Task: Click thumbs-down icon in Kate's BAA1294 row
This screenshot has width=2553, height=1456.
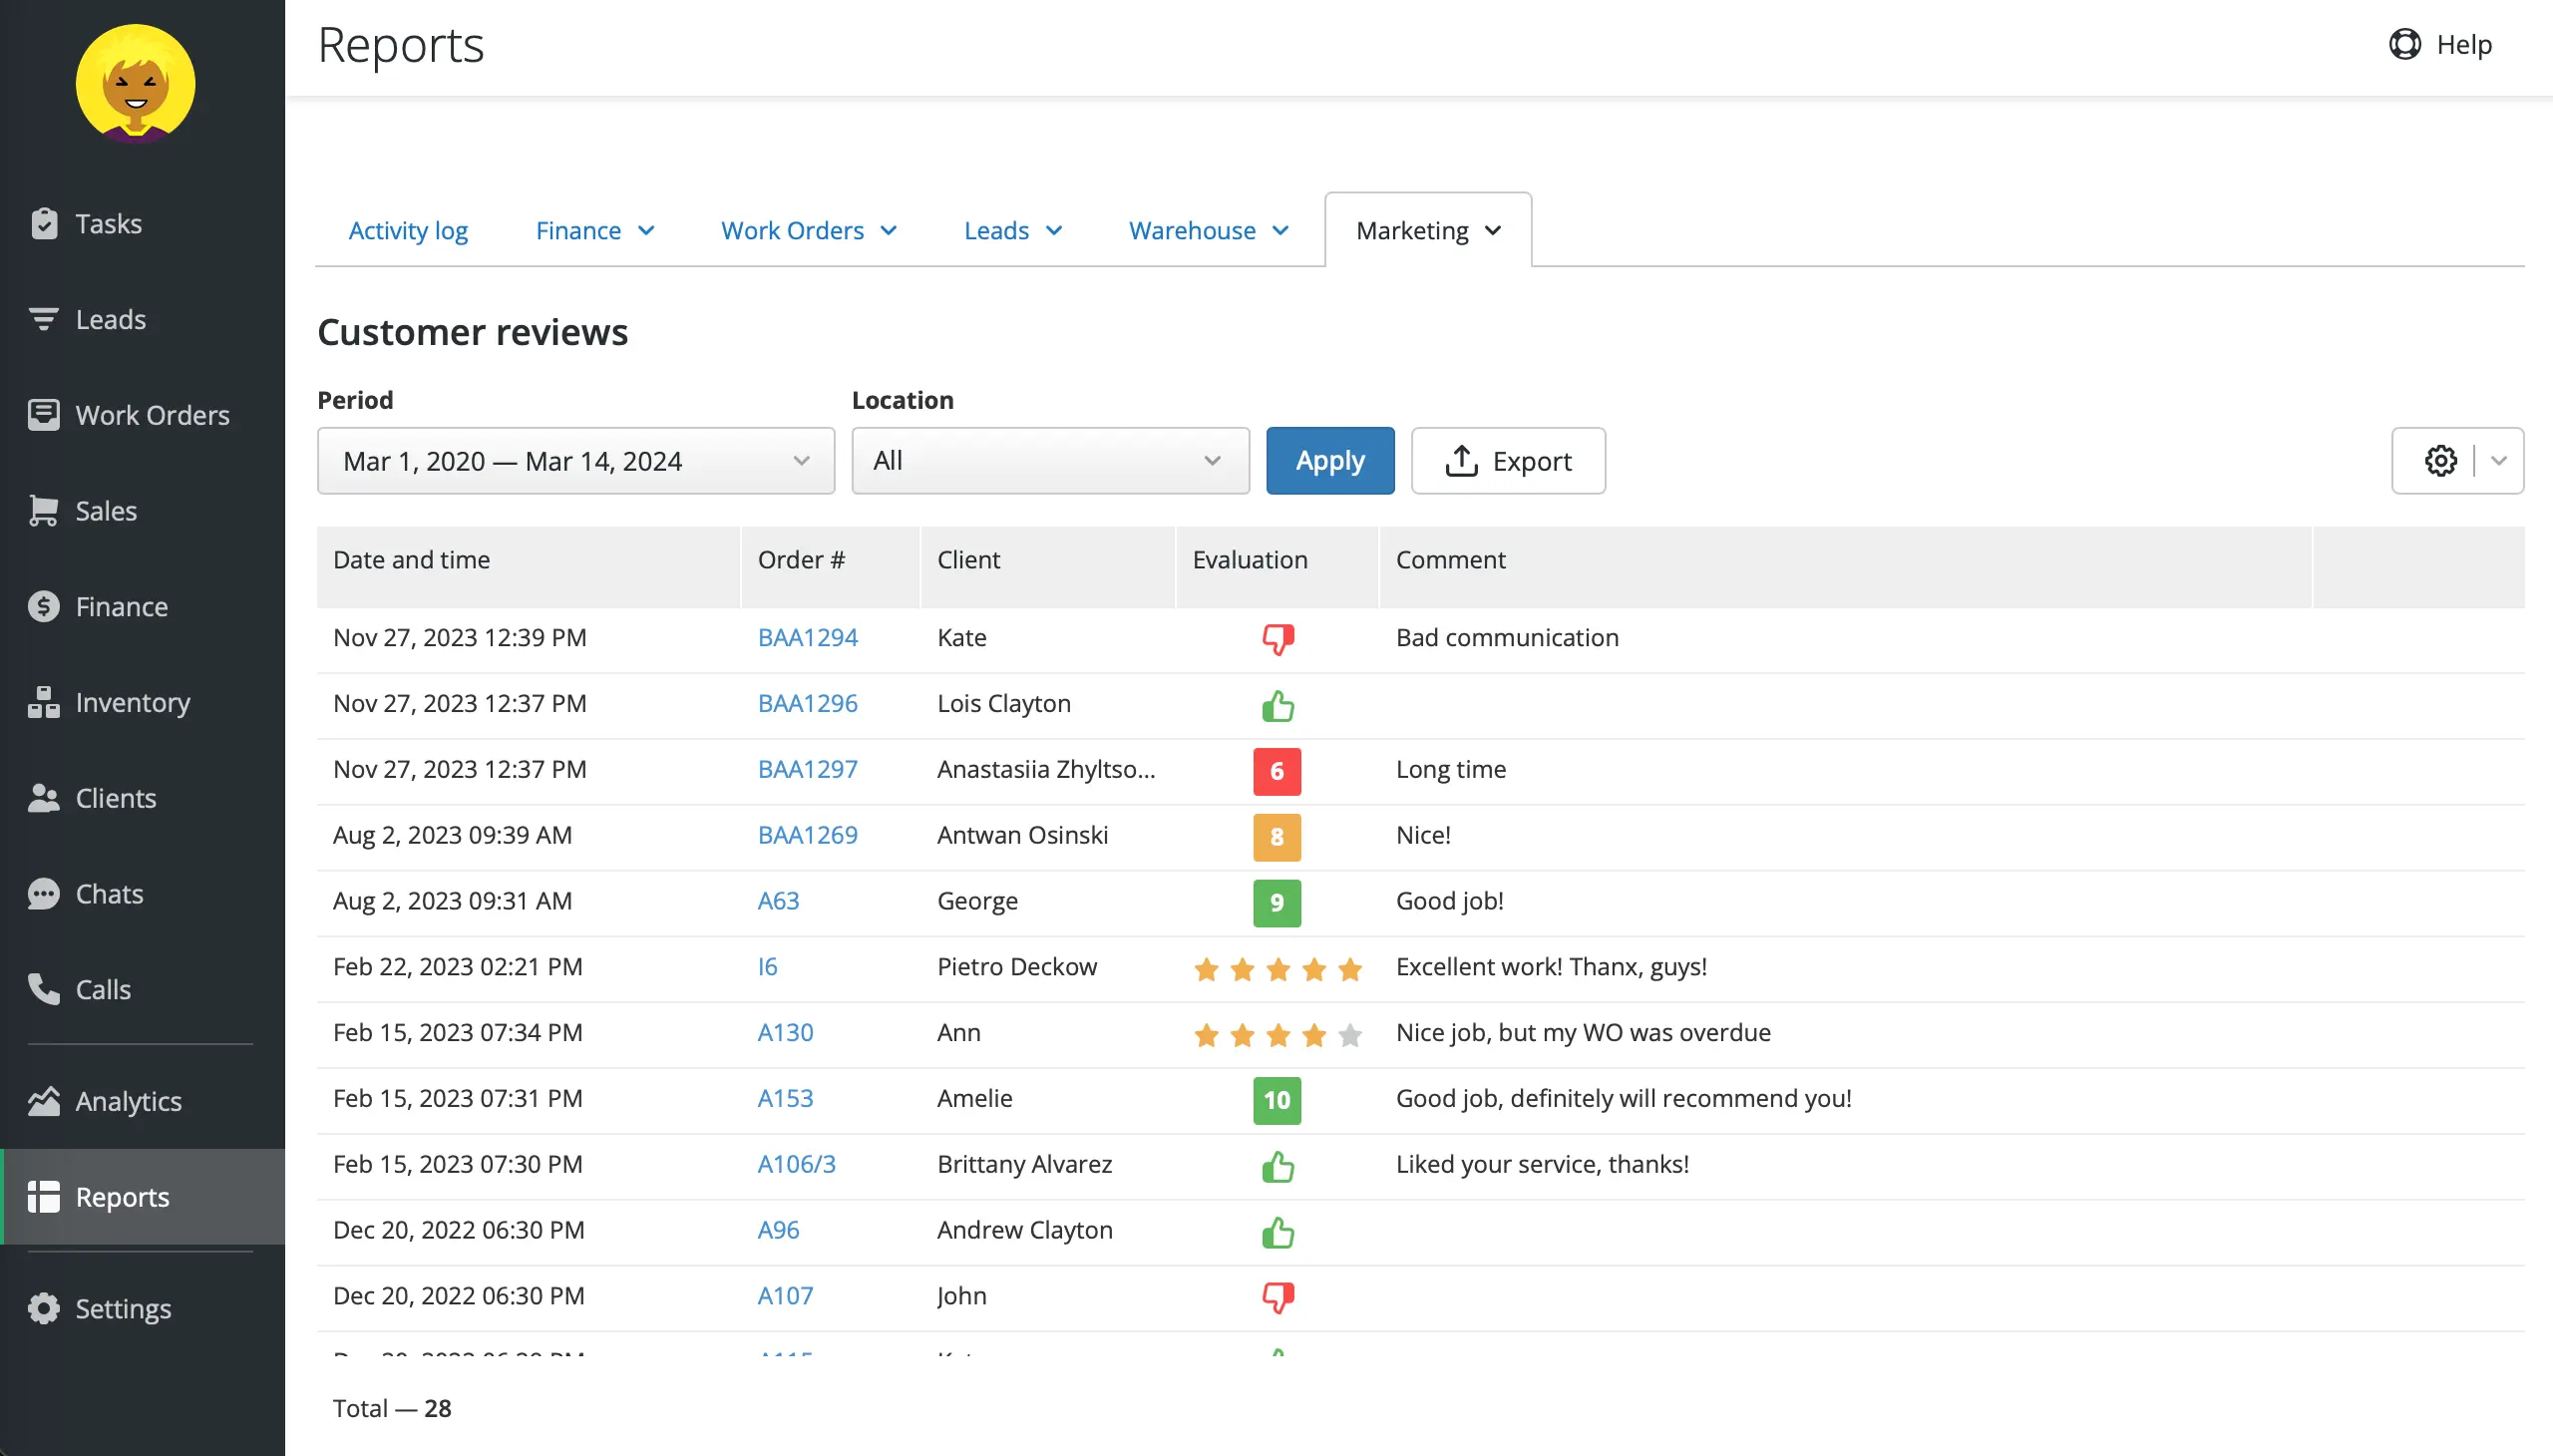Action: point(1277,639)
